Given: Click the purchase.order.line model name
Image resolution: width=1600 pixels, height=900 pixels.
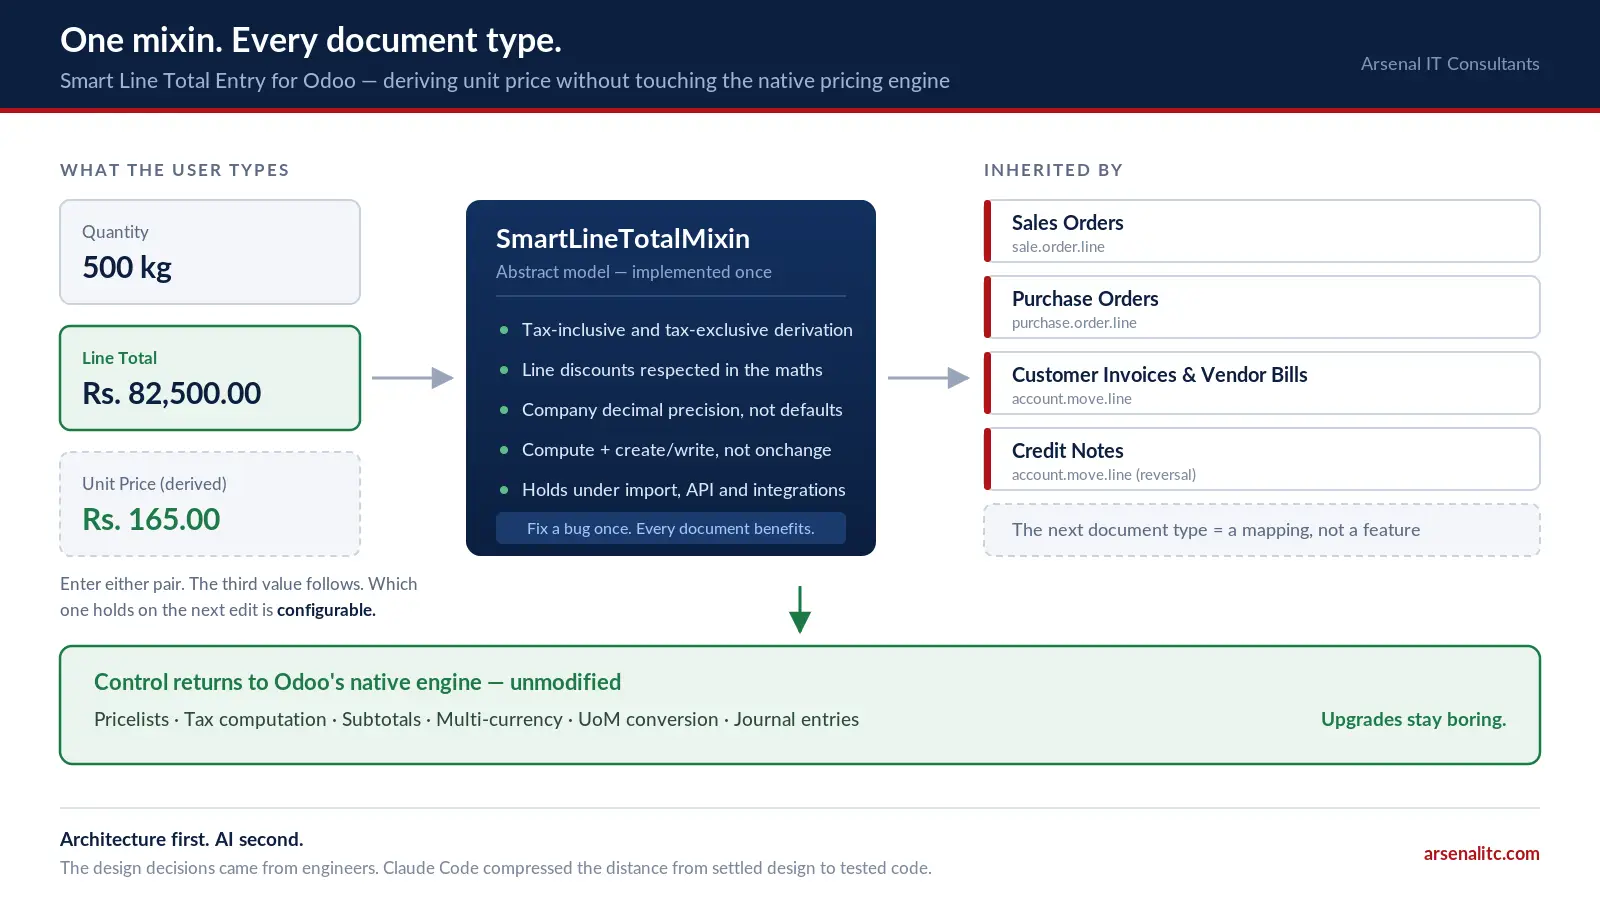Looking at the screenshot, I should point(1074,323).
